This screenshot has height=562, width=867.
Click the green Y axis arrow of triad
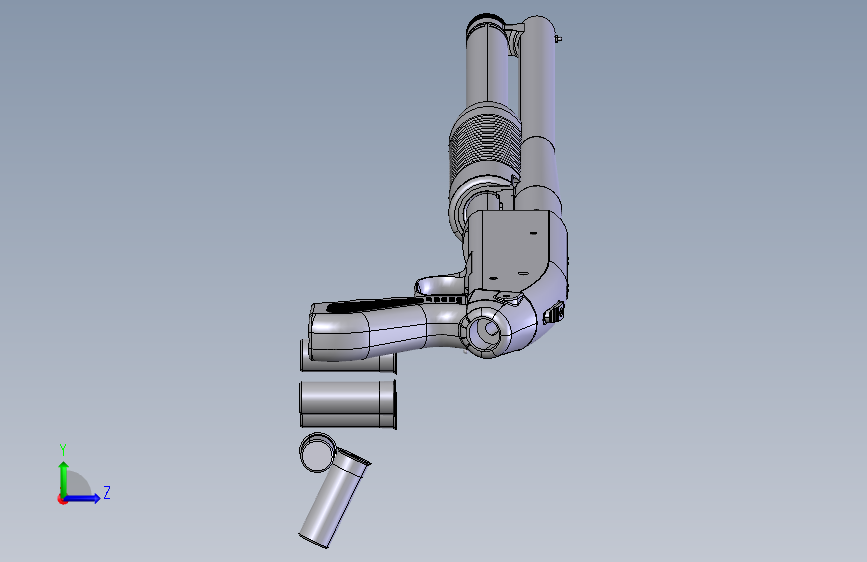[x=64, y=478]
